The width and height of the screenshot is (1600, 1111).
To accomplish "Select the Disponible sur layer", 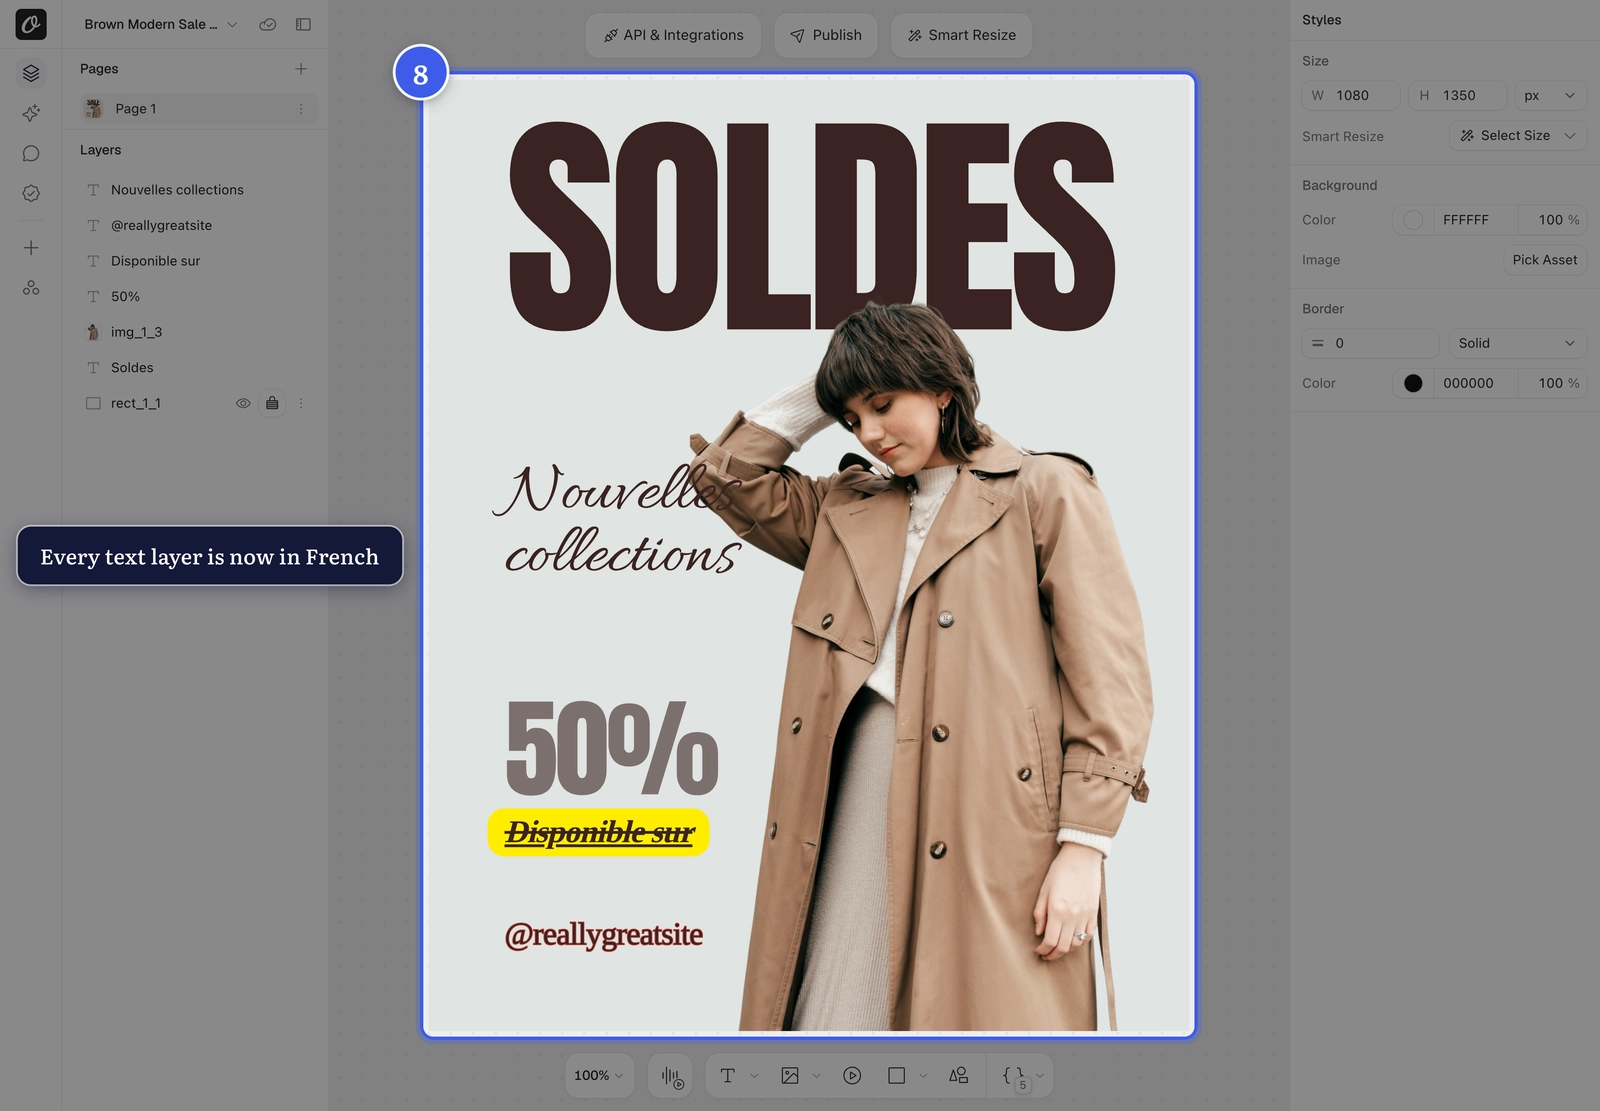I will click(196, 261).
